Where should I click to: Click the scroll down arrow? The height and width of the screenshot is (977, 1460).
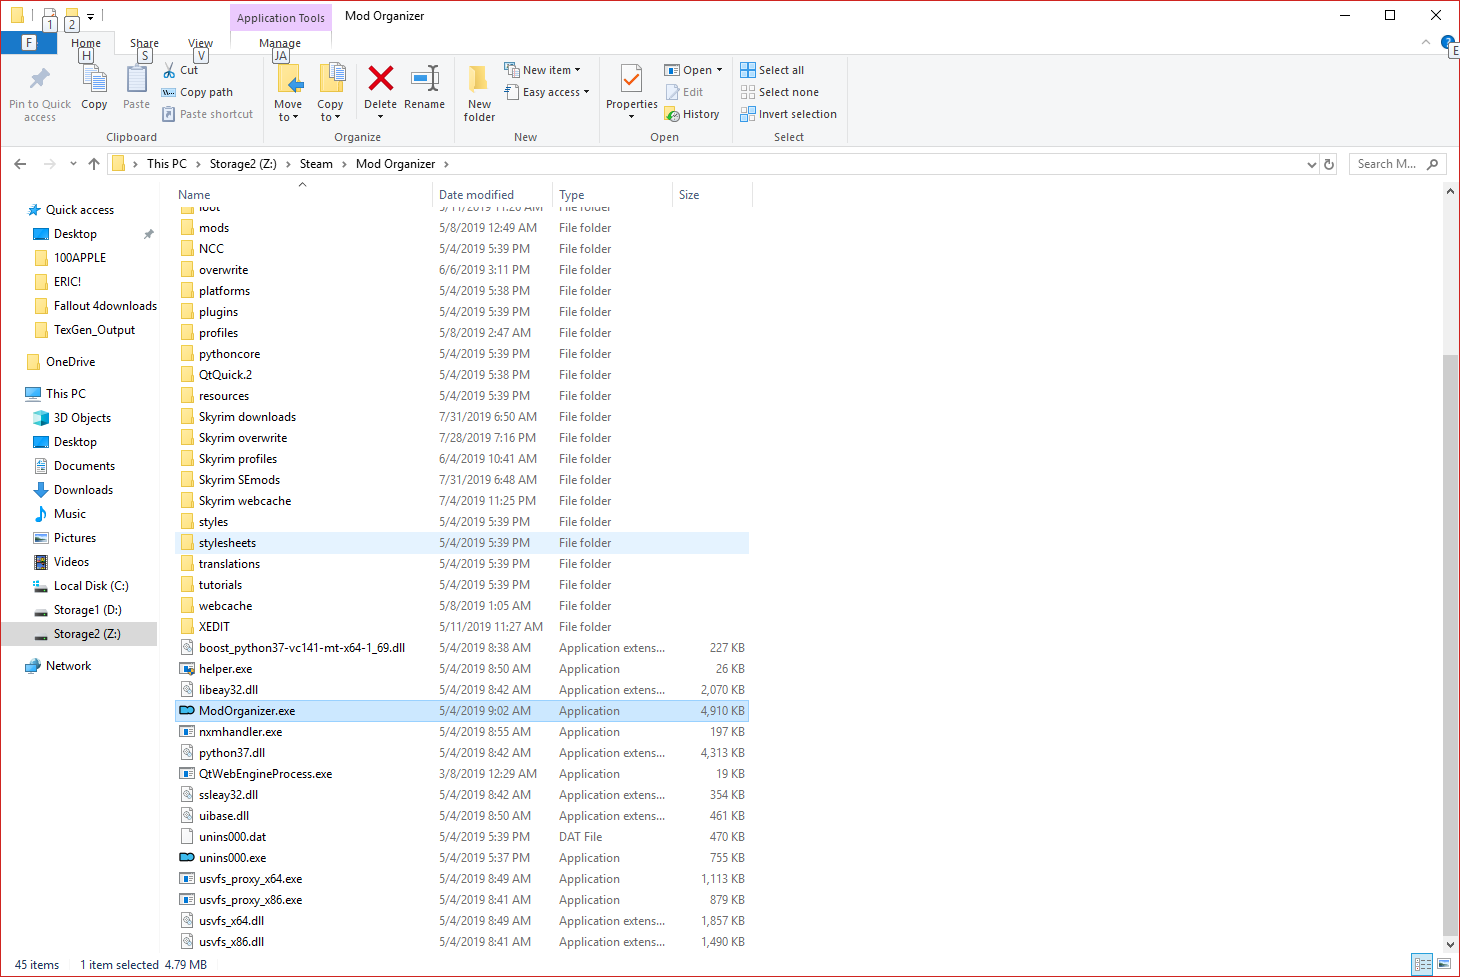click(1450, 944)
